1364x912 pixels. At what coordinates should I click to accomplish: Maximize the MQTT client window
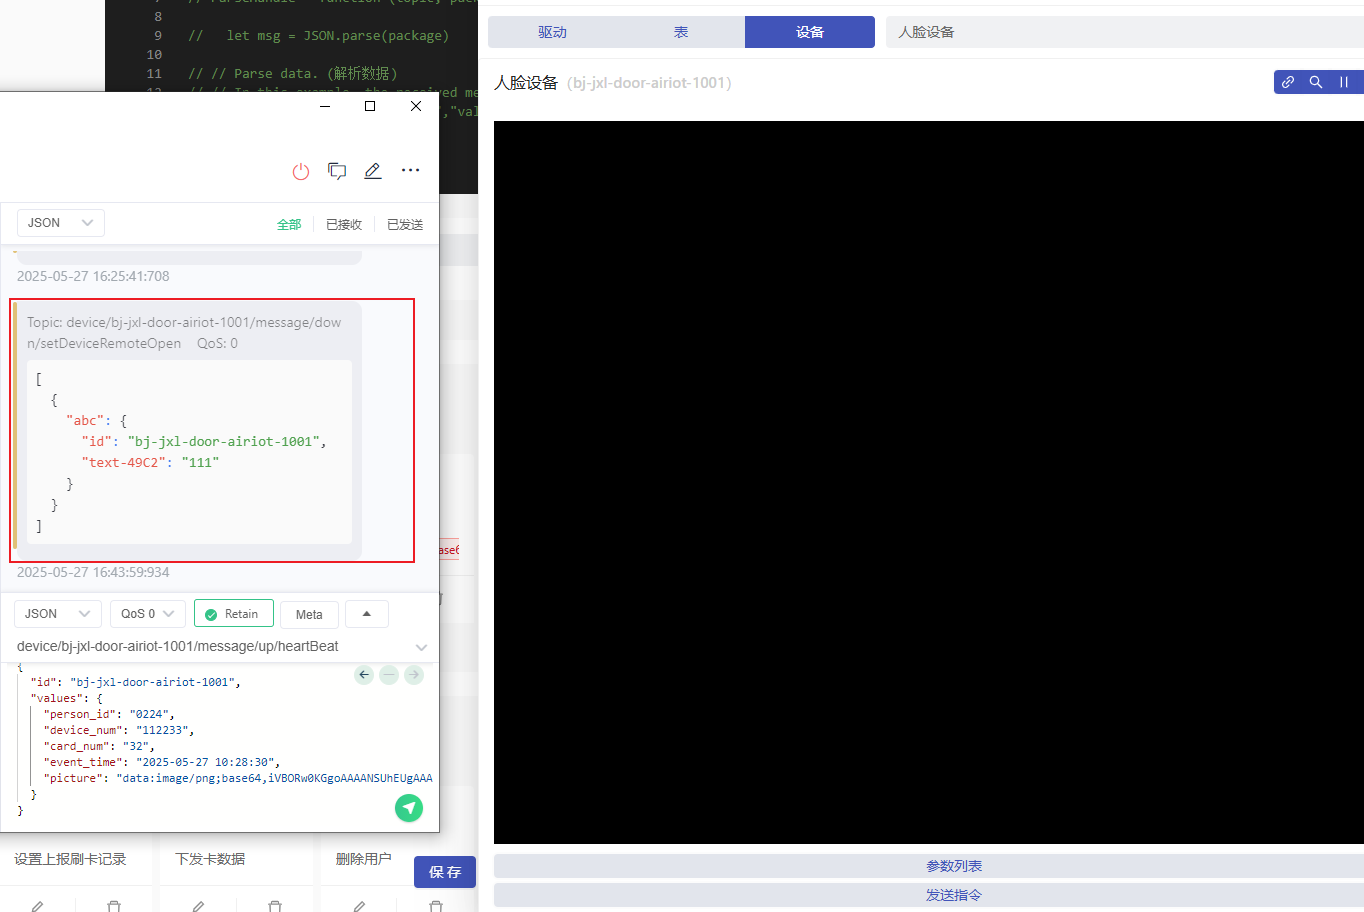click(370, 106)
